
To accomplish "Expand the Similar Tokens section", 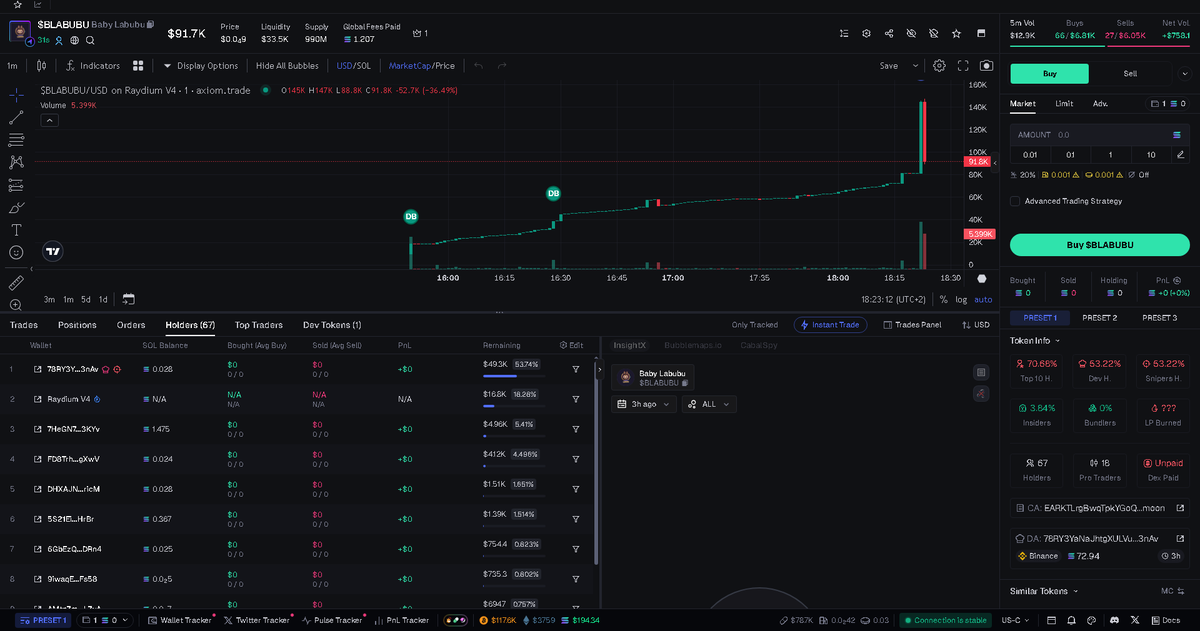I will click(x=1046, y=591).
